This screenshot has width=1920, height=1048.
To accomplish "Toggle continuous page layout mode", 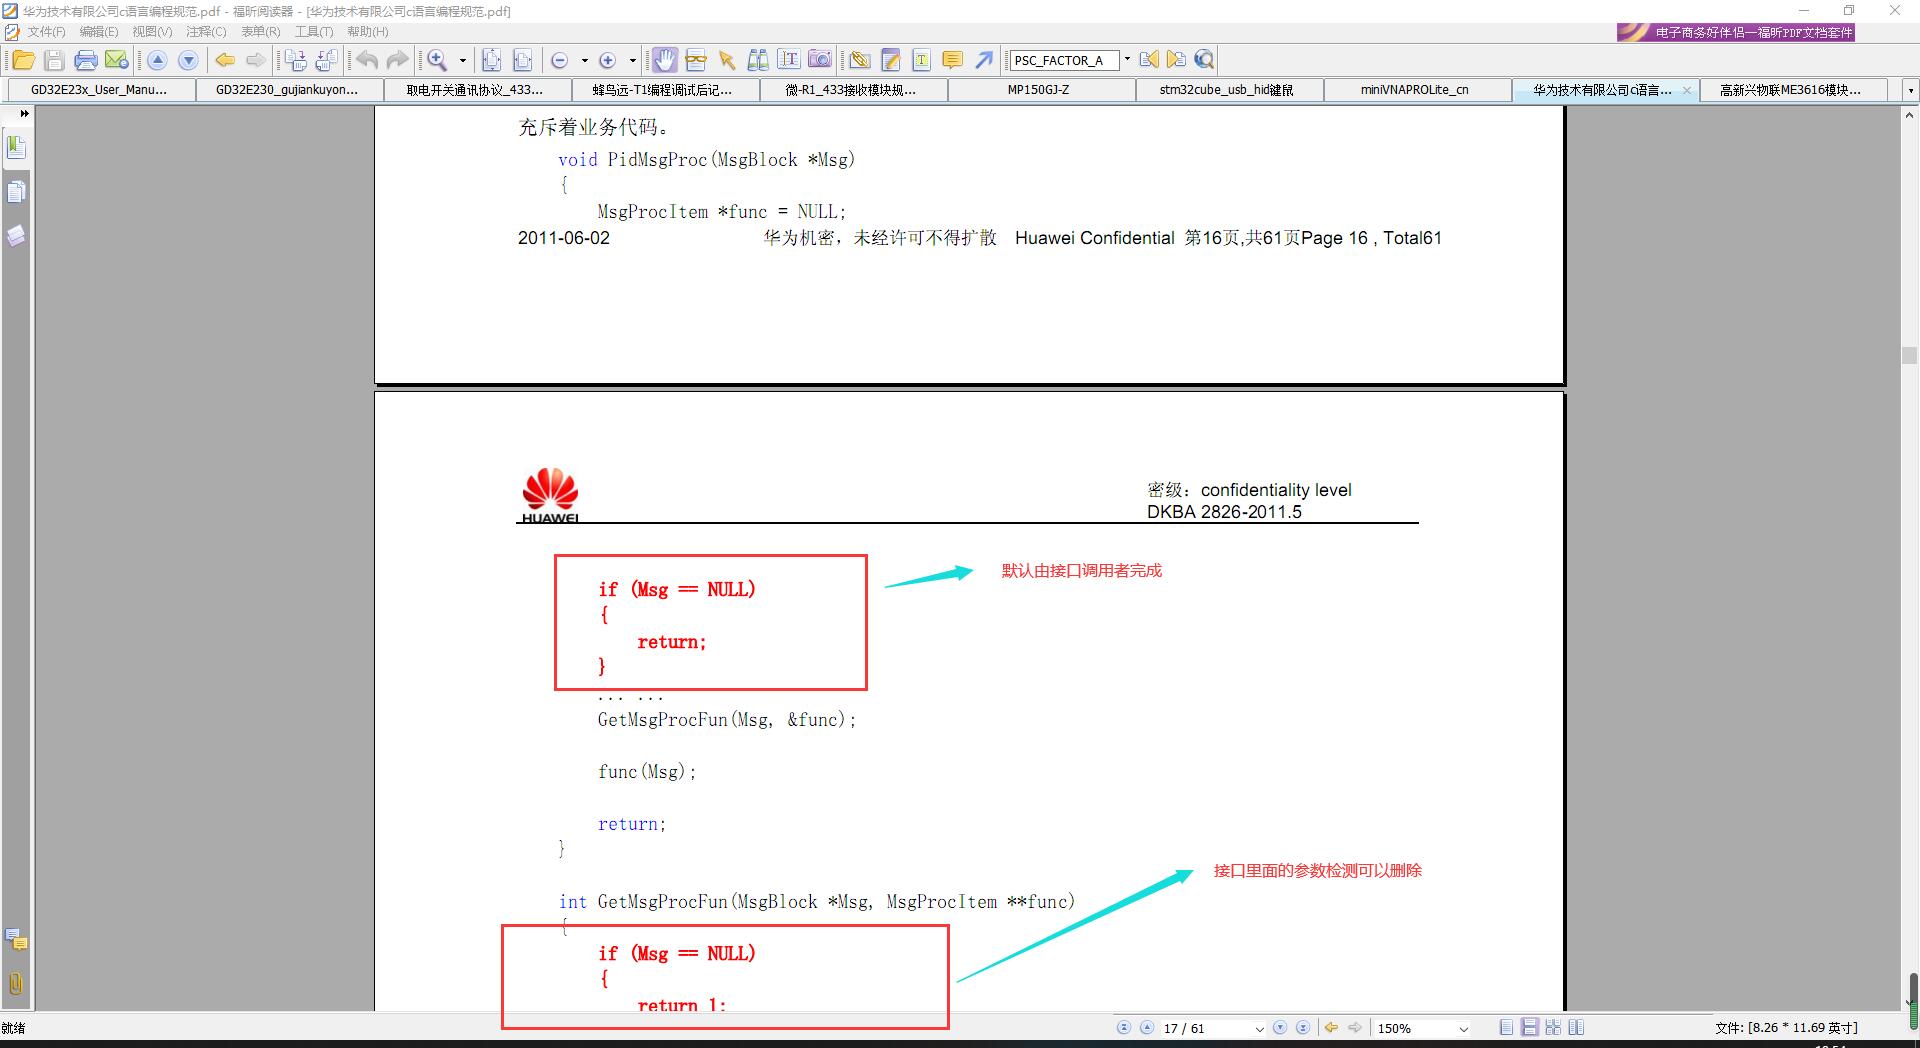I will pos(1529,1027).
